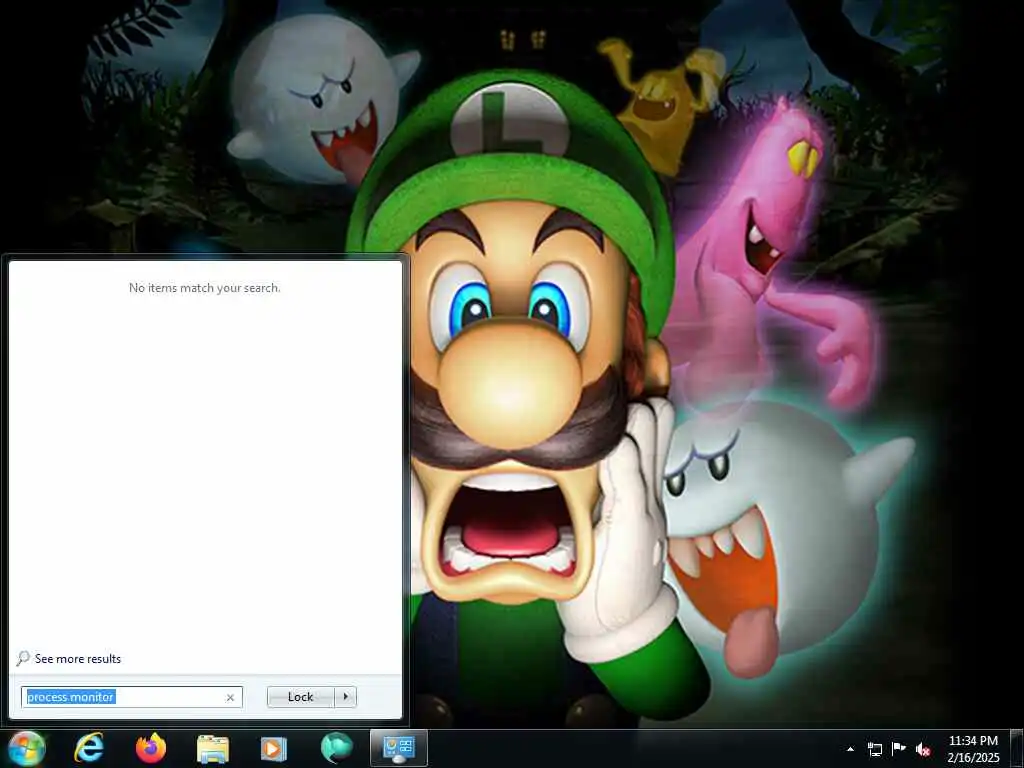Open the network tray icon
The height and width of the screenshot is (768, 1024).
[874, 749]
